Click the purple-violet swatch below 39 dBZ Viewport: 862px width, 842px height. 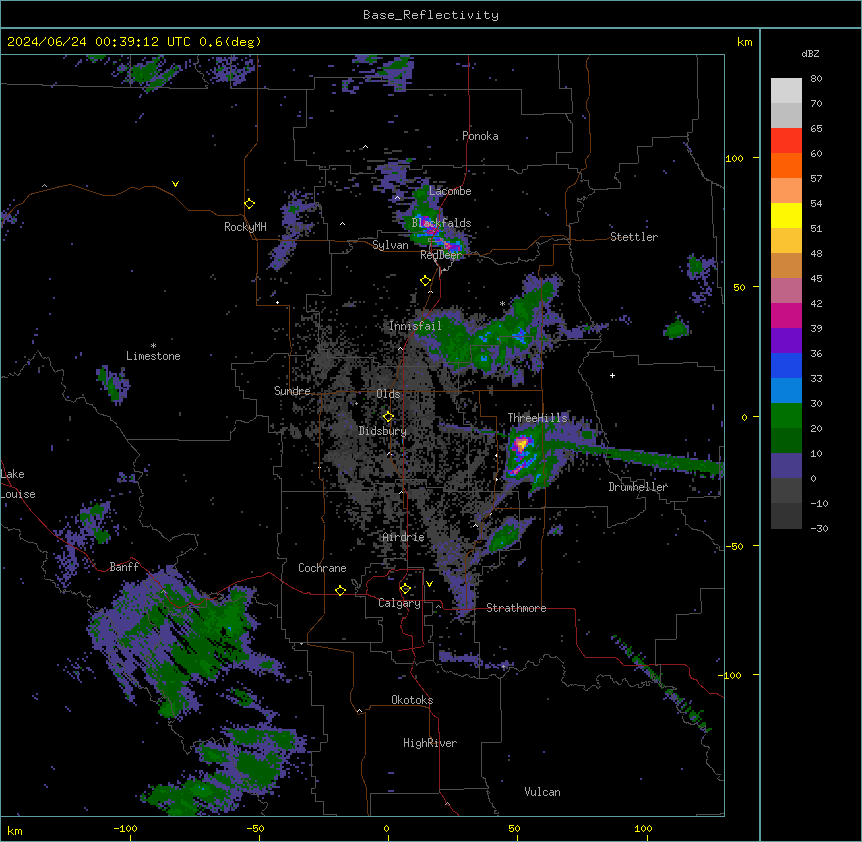(786, 340)
